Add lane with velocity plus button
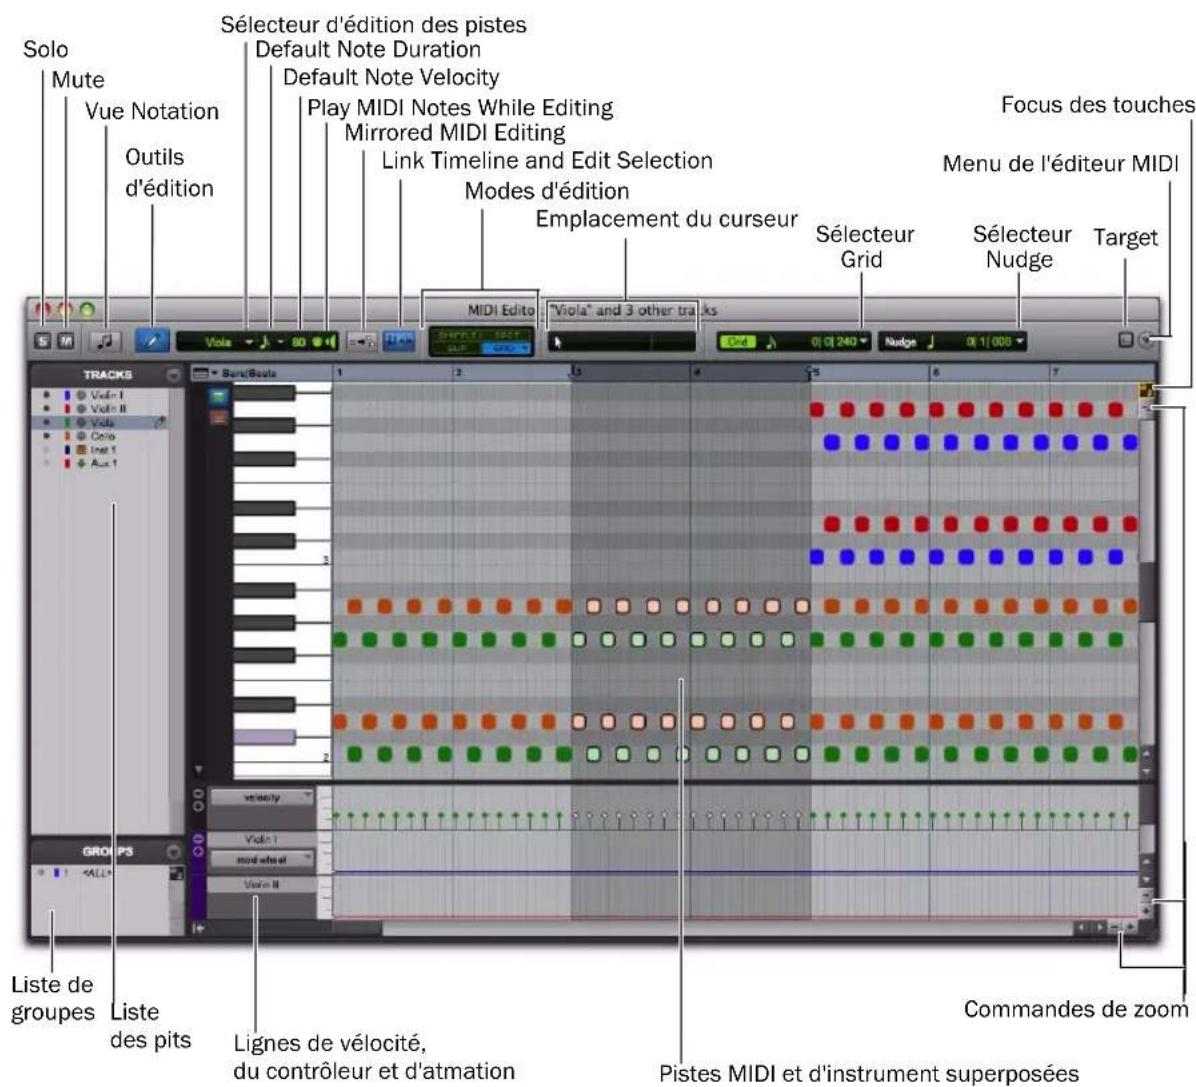Image resolution: width=1196 pixels, height=1087 pixels. (x=198, y=806)
